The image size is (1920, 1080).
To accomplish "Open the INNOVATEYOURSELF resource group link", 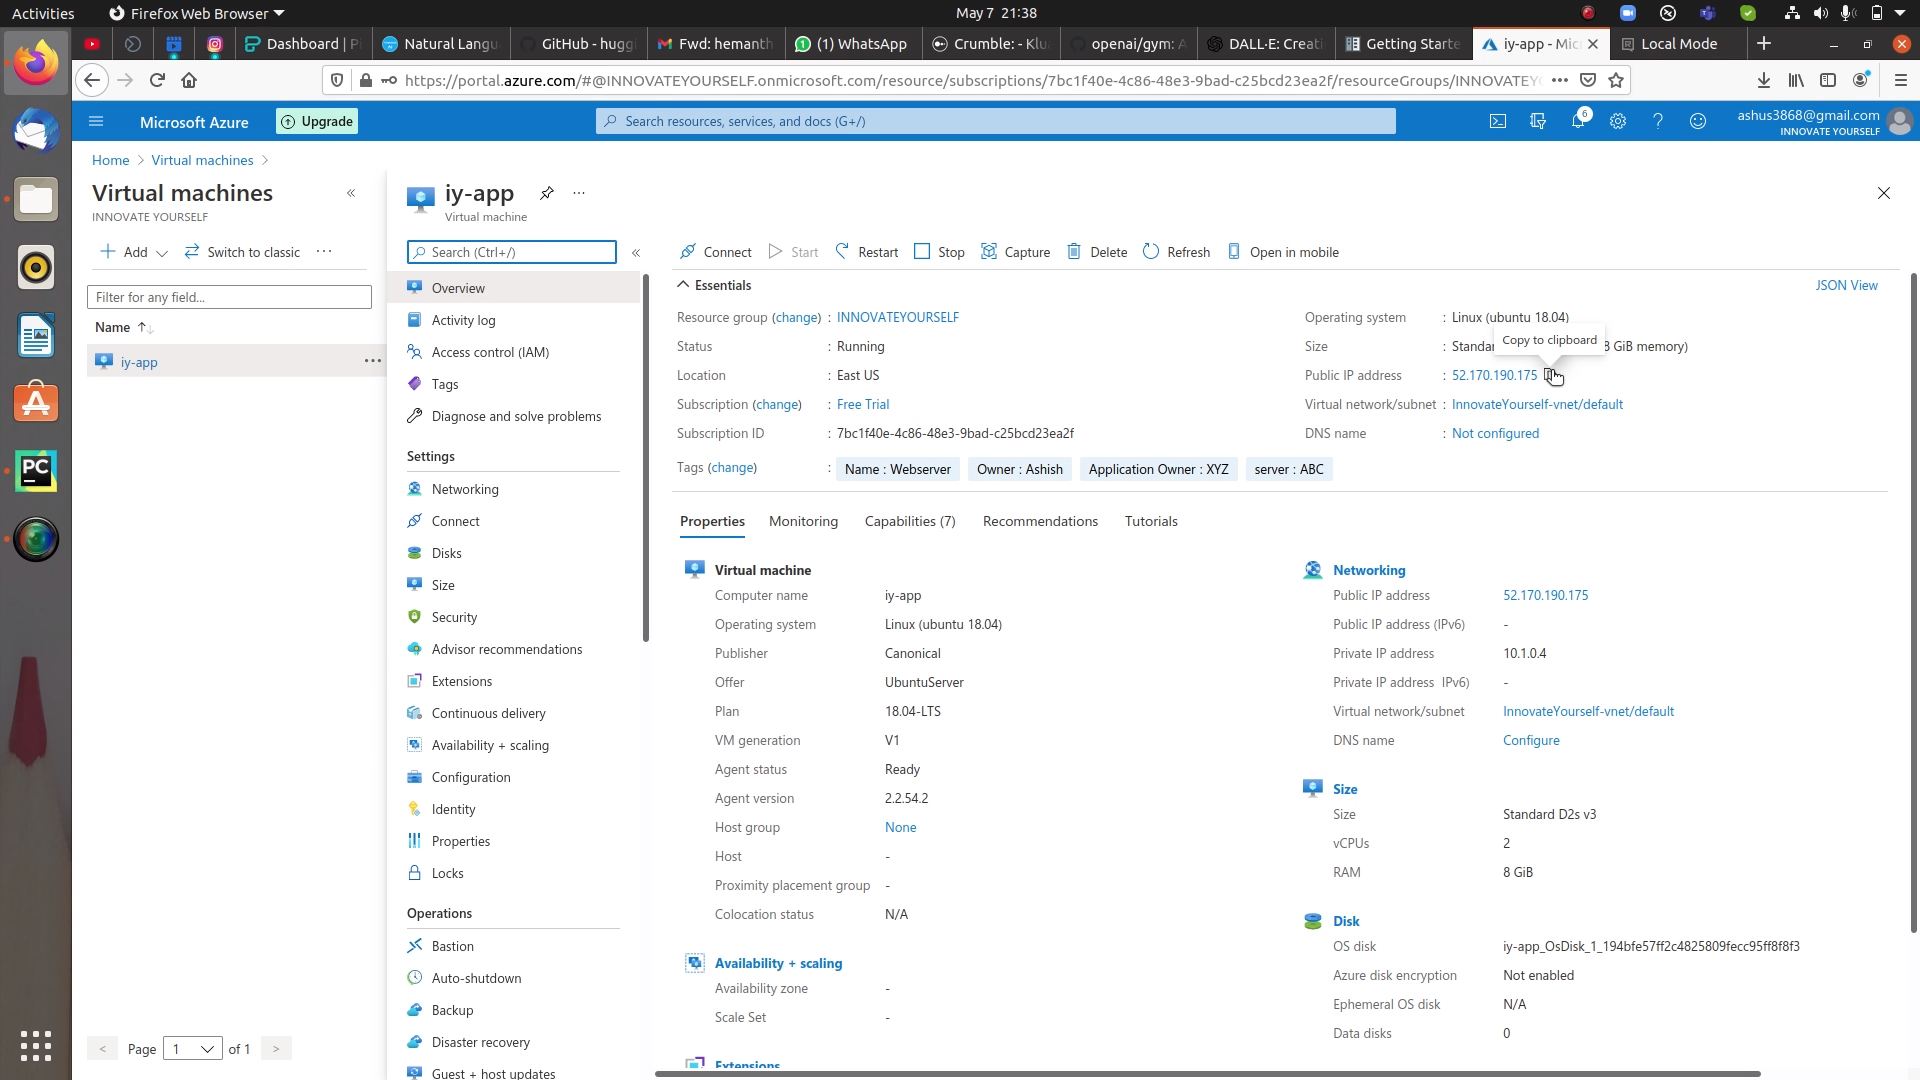I will point(897,317).
